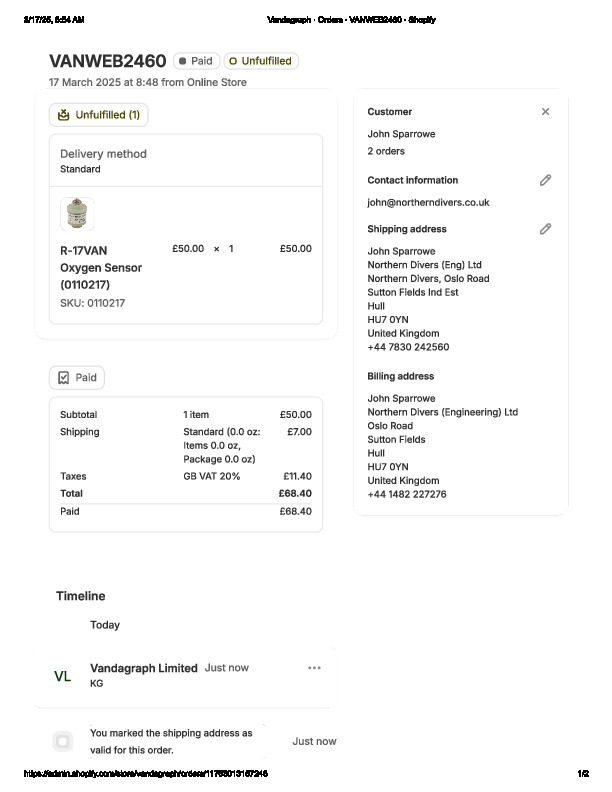The height and width of the screenshot is (792, 612).
Task: Click the john@northerndivers.co.uk email
Action: tap(428, 202)
